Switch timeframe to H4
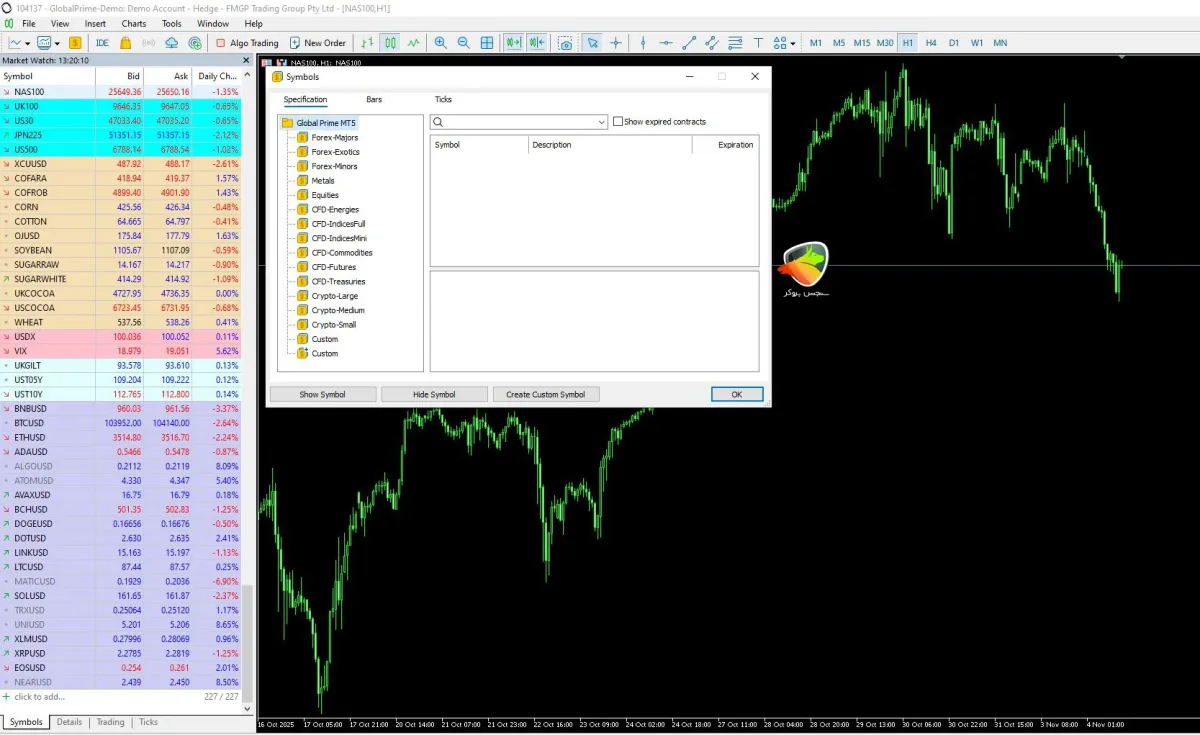 (931, 43)
